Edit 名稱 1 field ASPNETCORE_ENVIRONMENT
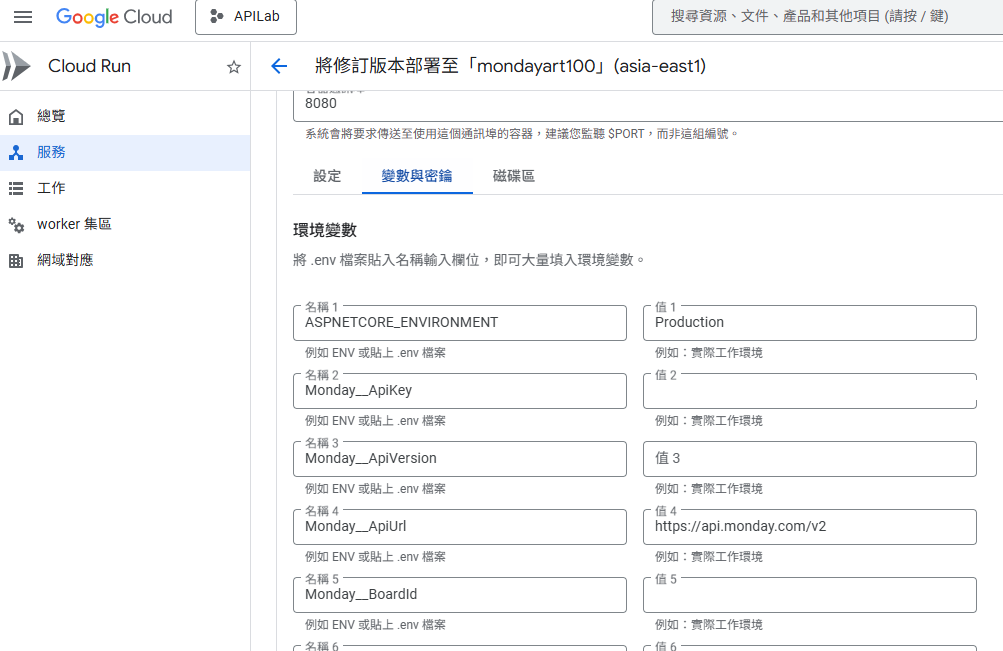The height and width of the screenshot is (651, 1003). click(x=459, y=322)
